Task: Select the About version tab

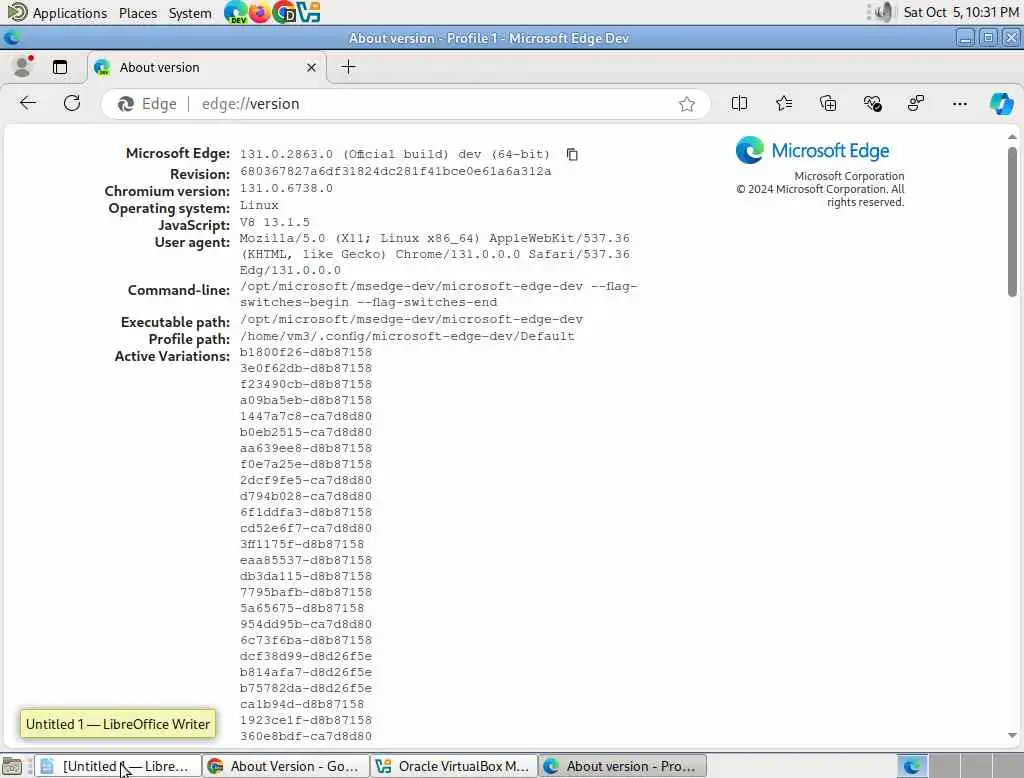Action: click(206, 67)
